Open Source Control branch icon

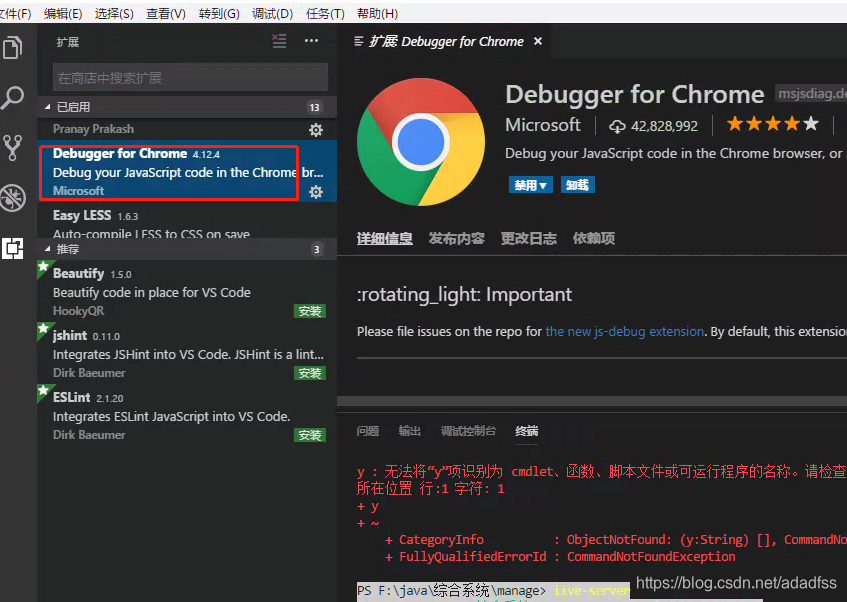coord(12,147)
